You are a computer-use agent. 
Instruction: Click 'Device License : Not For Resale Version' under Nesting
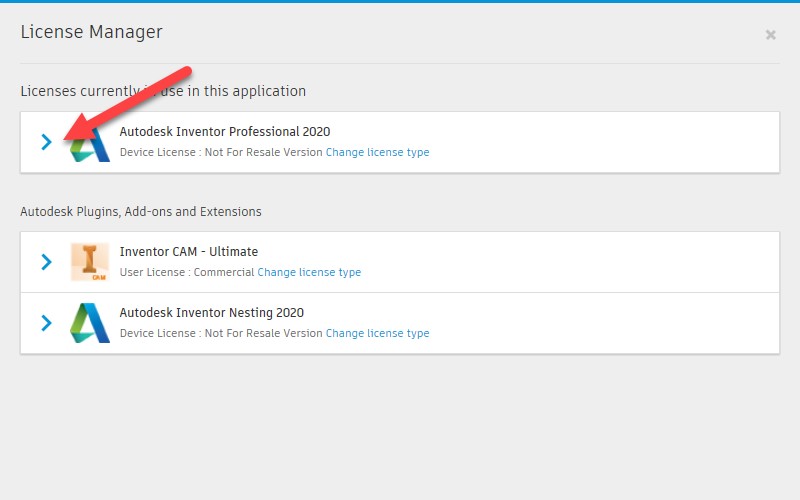(221, 333)
